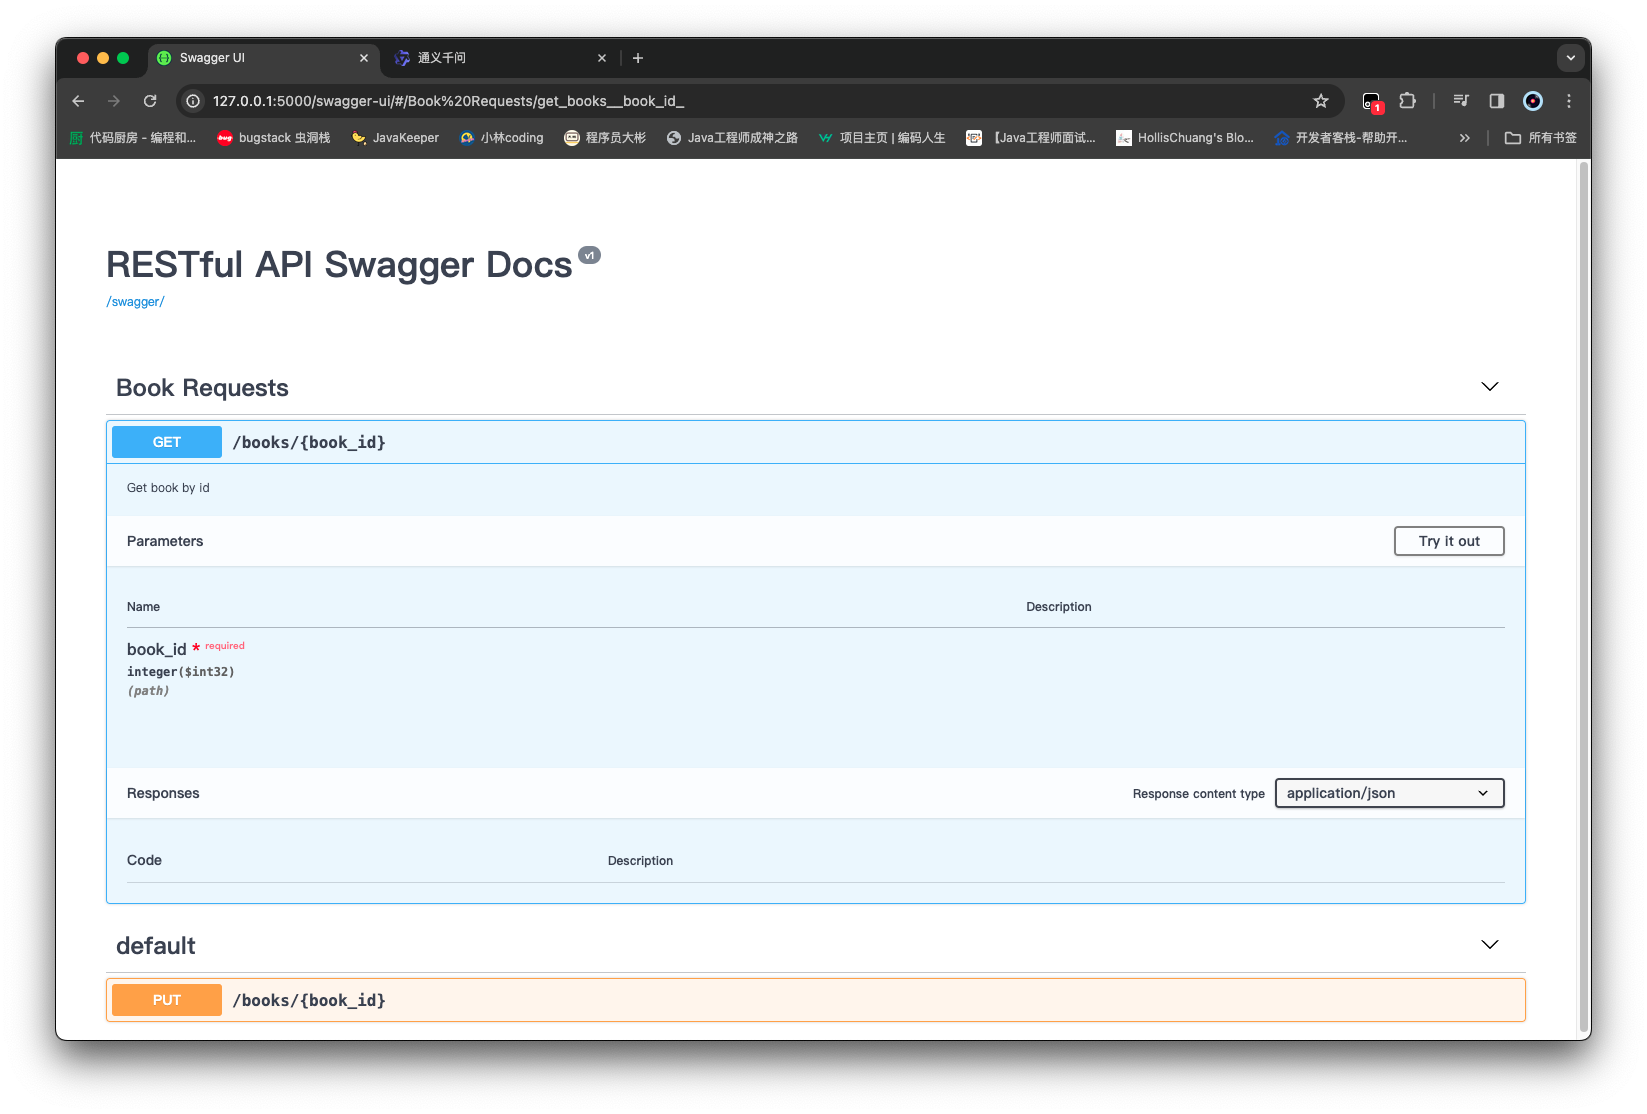Click the Code column header
1647x1114 pixels.
(144, 860)
